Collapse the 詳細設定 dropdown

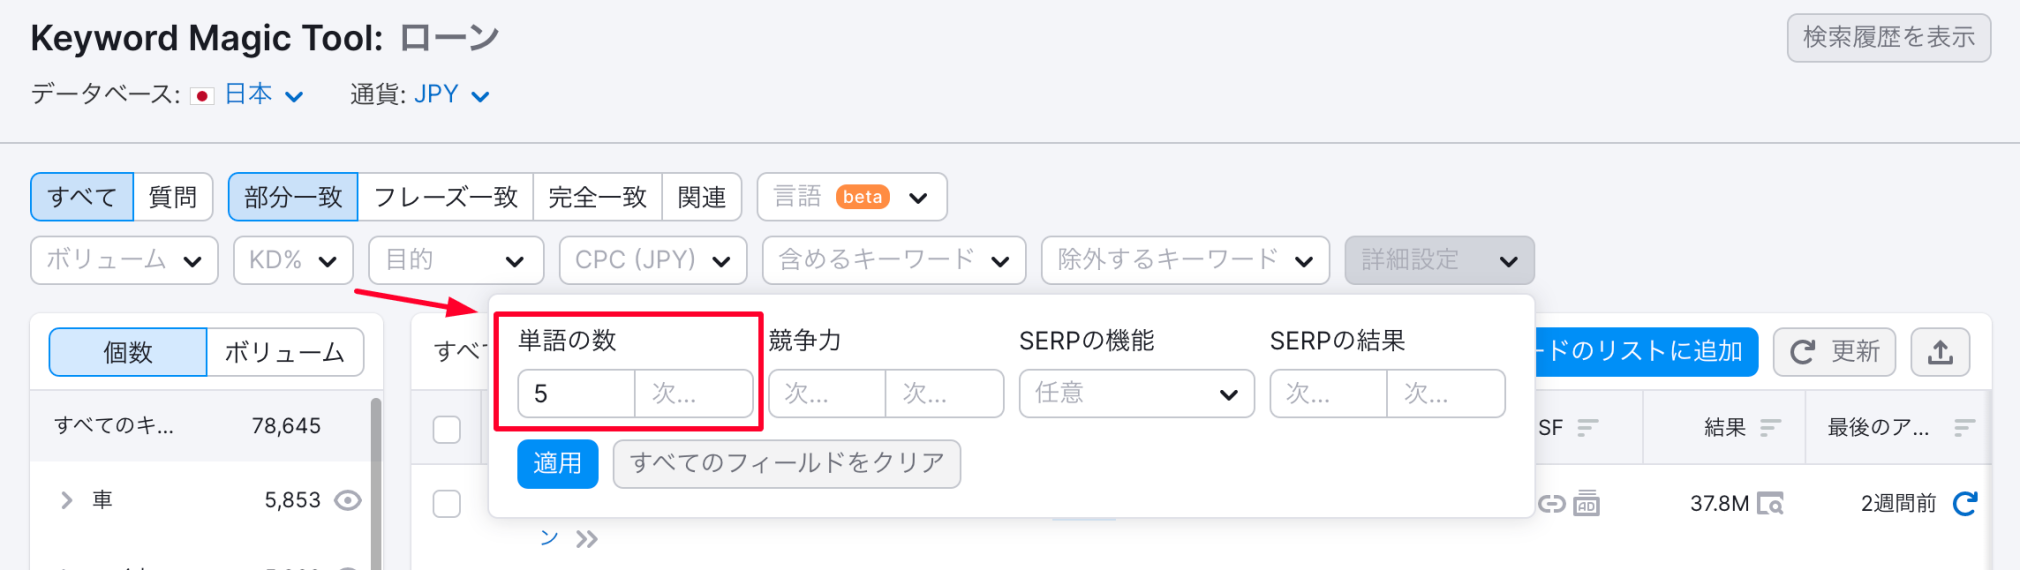1439,260
